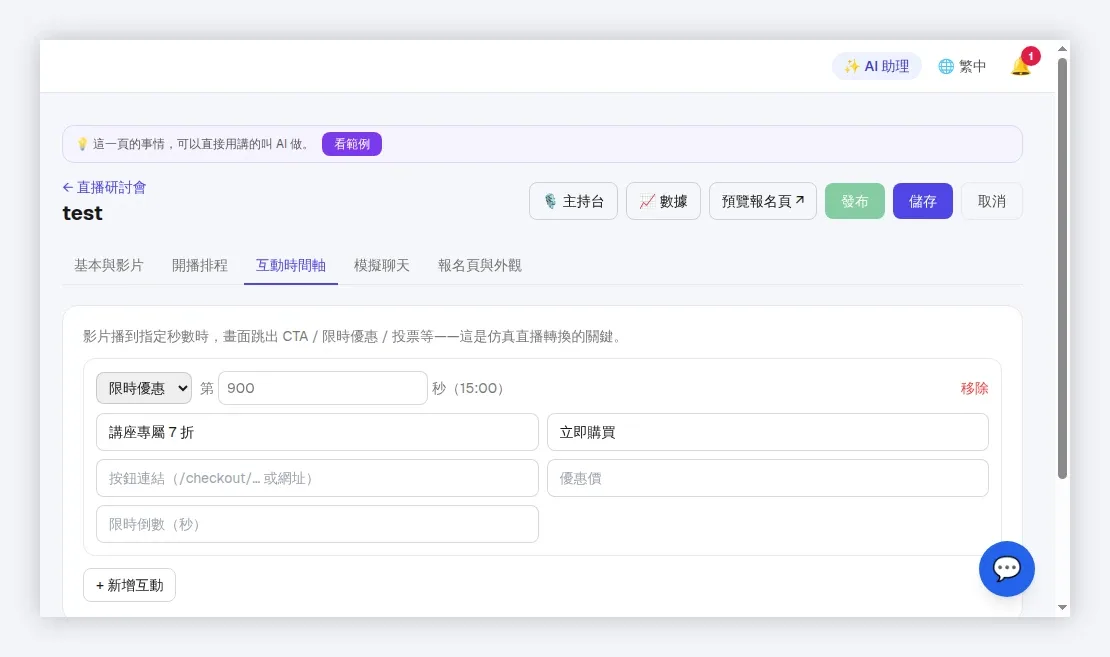Click the globe 繁中 language switcher
1110x657 pixels.
962,66
